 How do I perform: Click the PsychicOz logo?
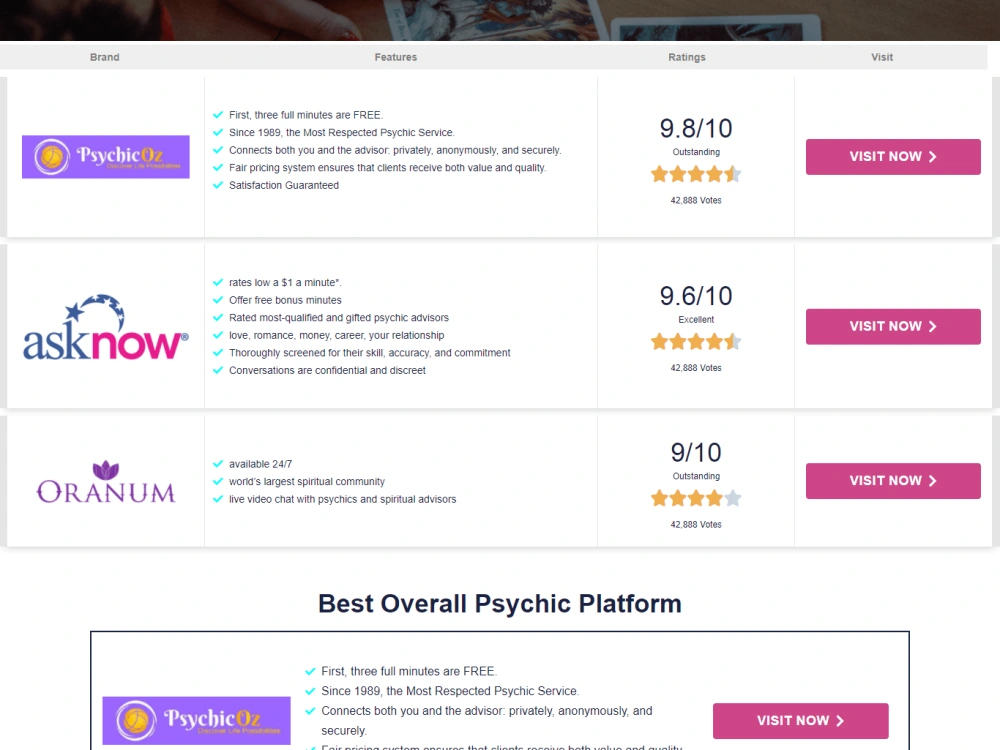(x=105, y=156)
